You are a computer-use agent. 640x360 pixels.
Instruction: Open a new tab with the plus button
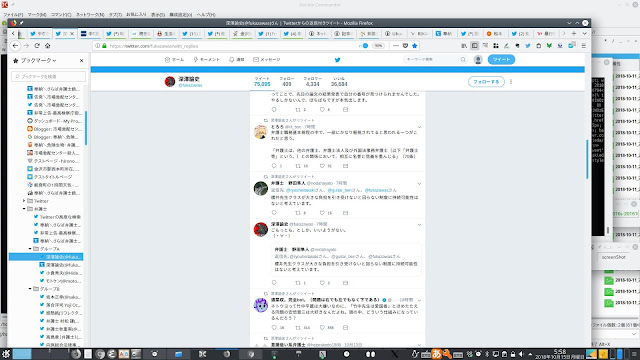click(574, 33)
